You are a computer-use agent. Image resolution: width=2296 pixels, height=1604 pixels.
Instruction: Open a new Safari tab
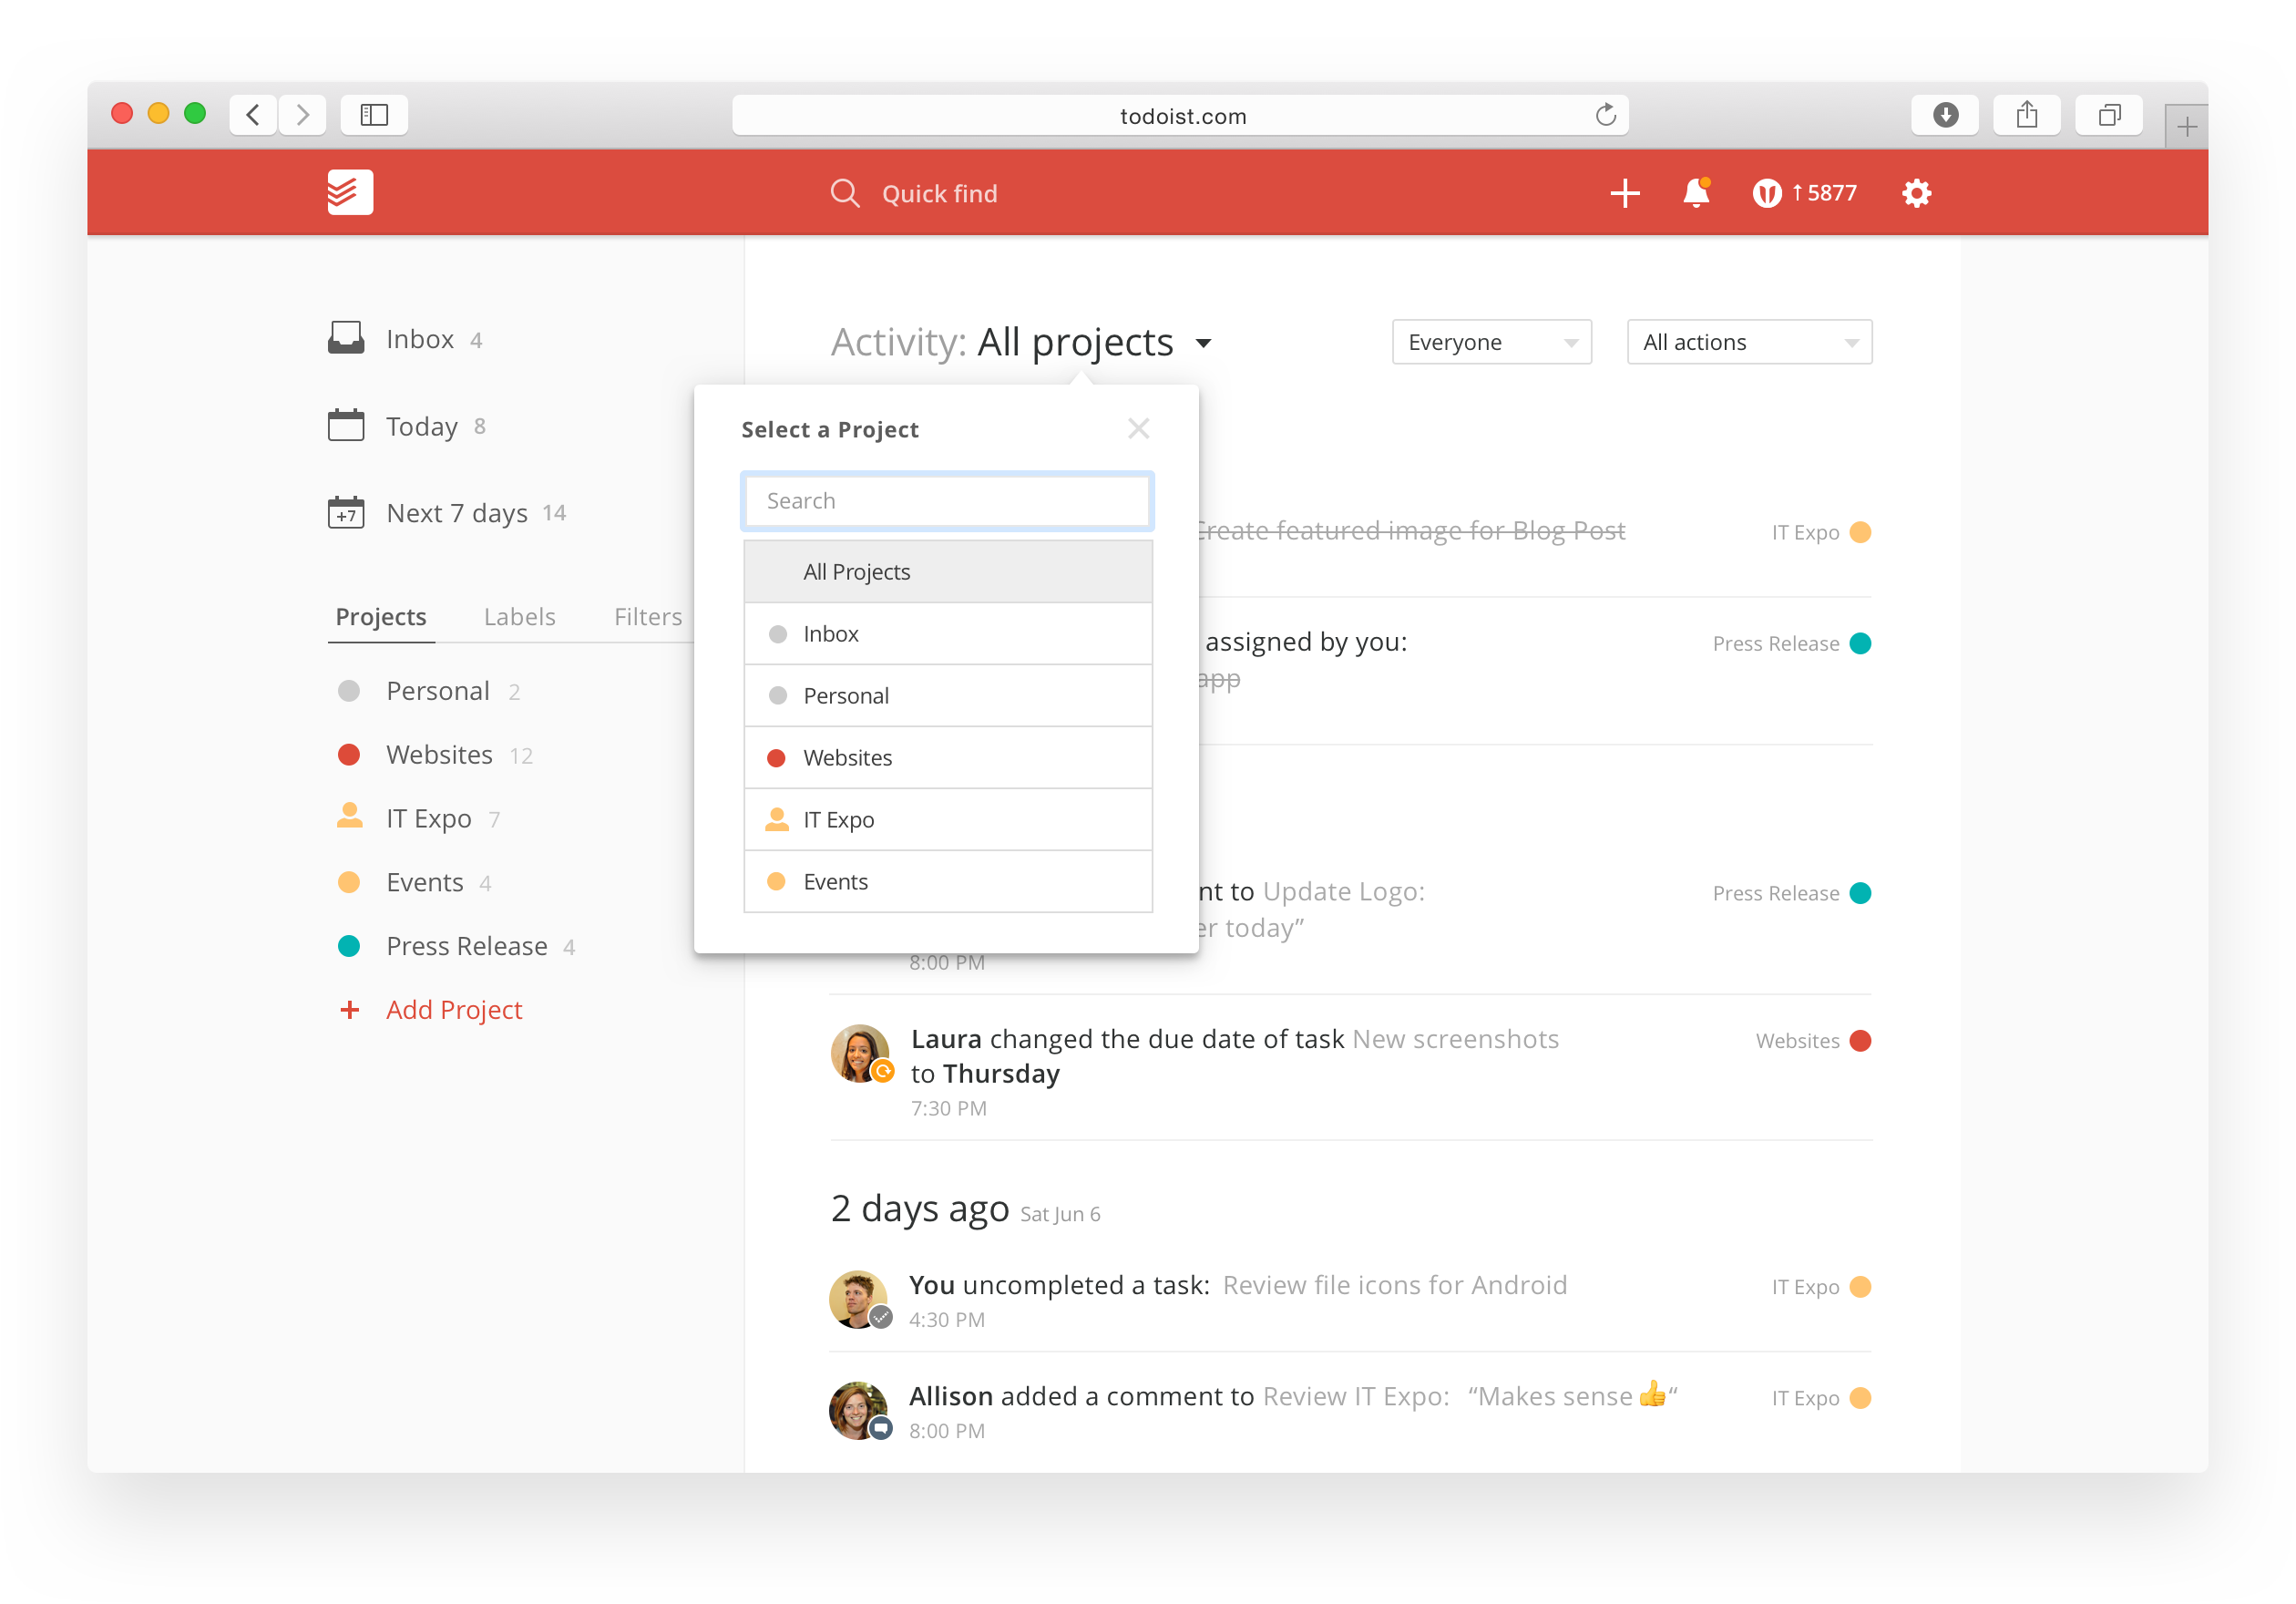(2186, 127)
